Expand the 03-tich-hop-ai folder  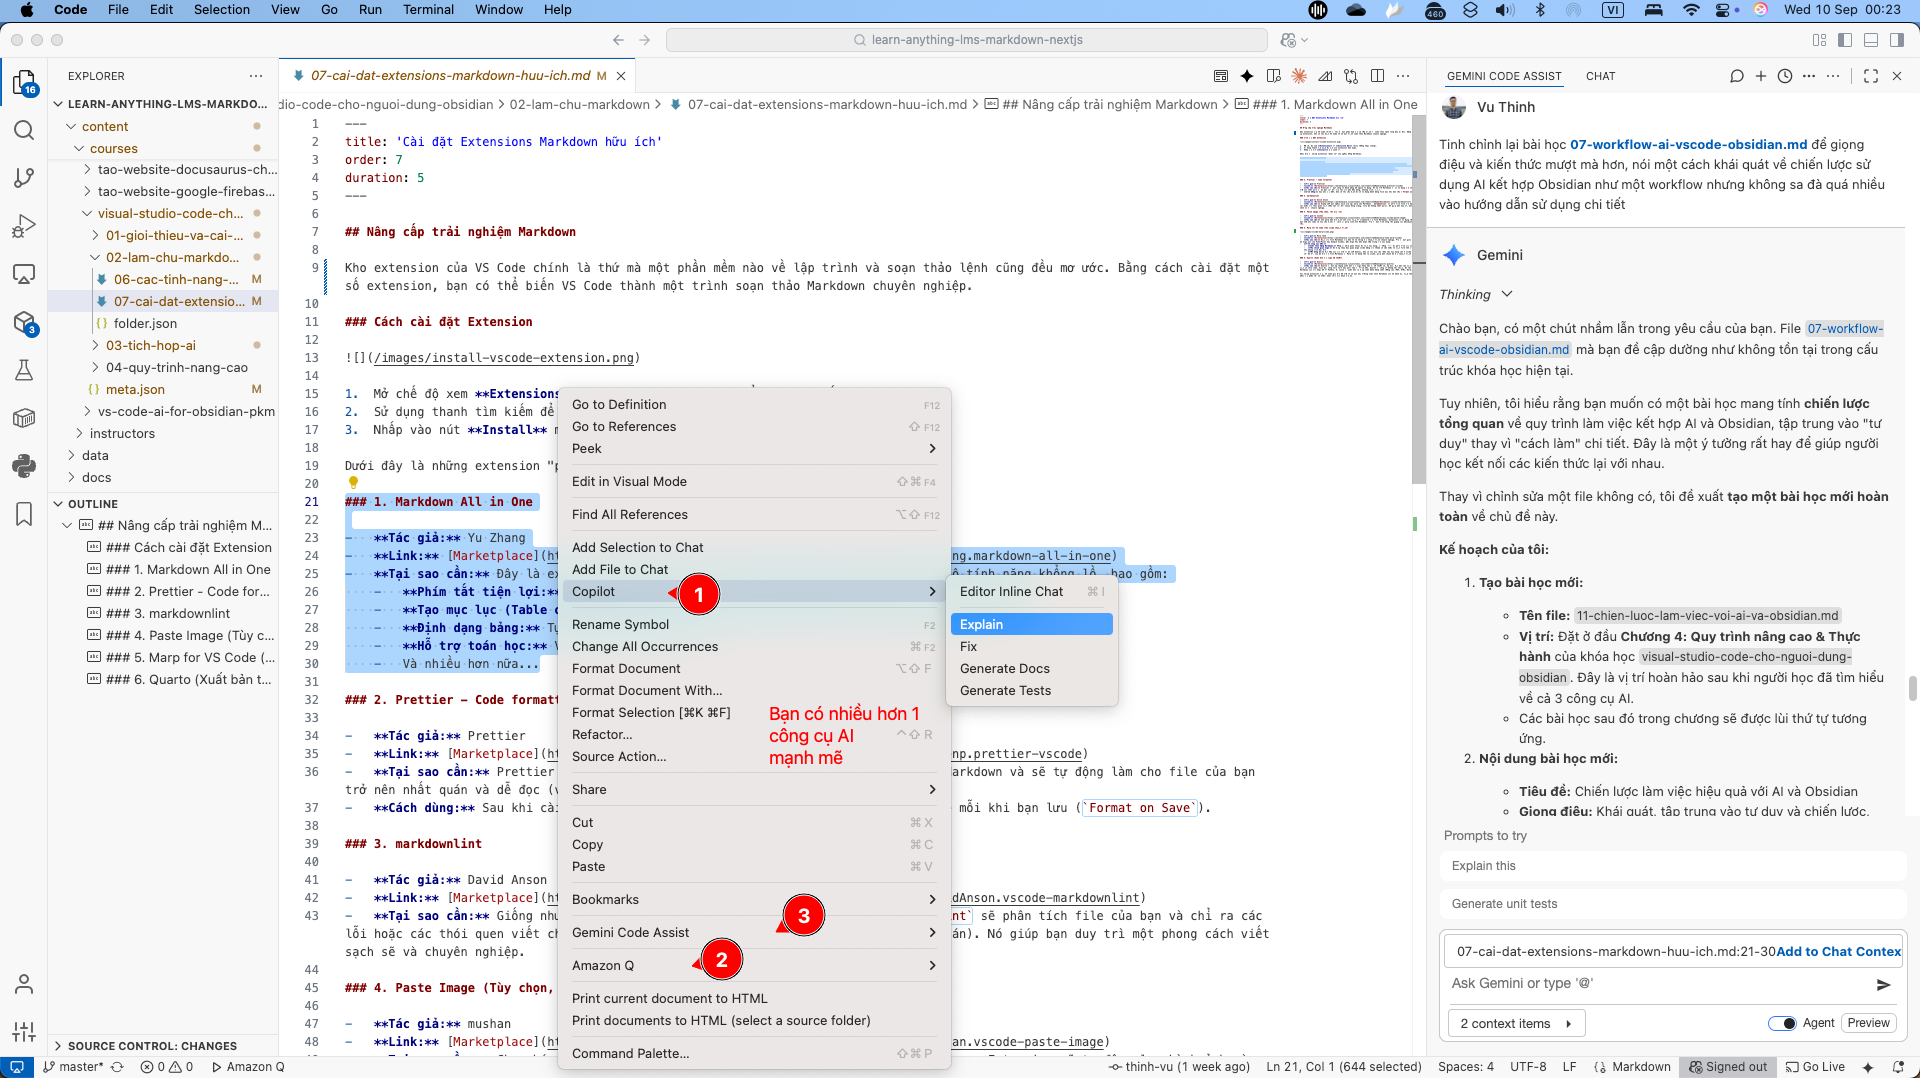pyautogui.click(x=150, y=345)
